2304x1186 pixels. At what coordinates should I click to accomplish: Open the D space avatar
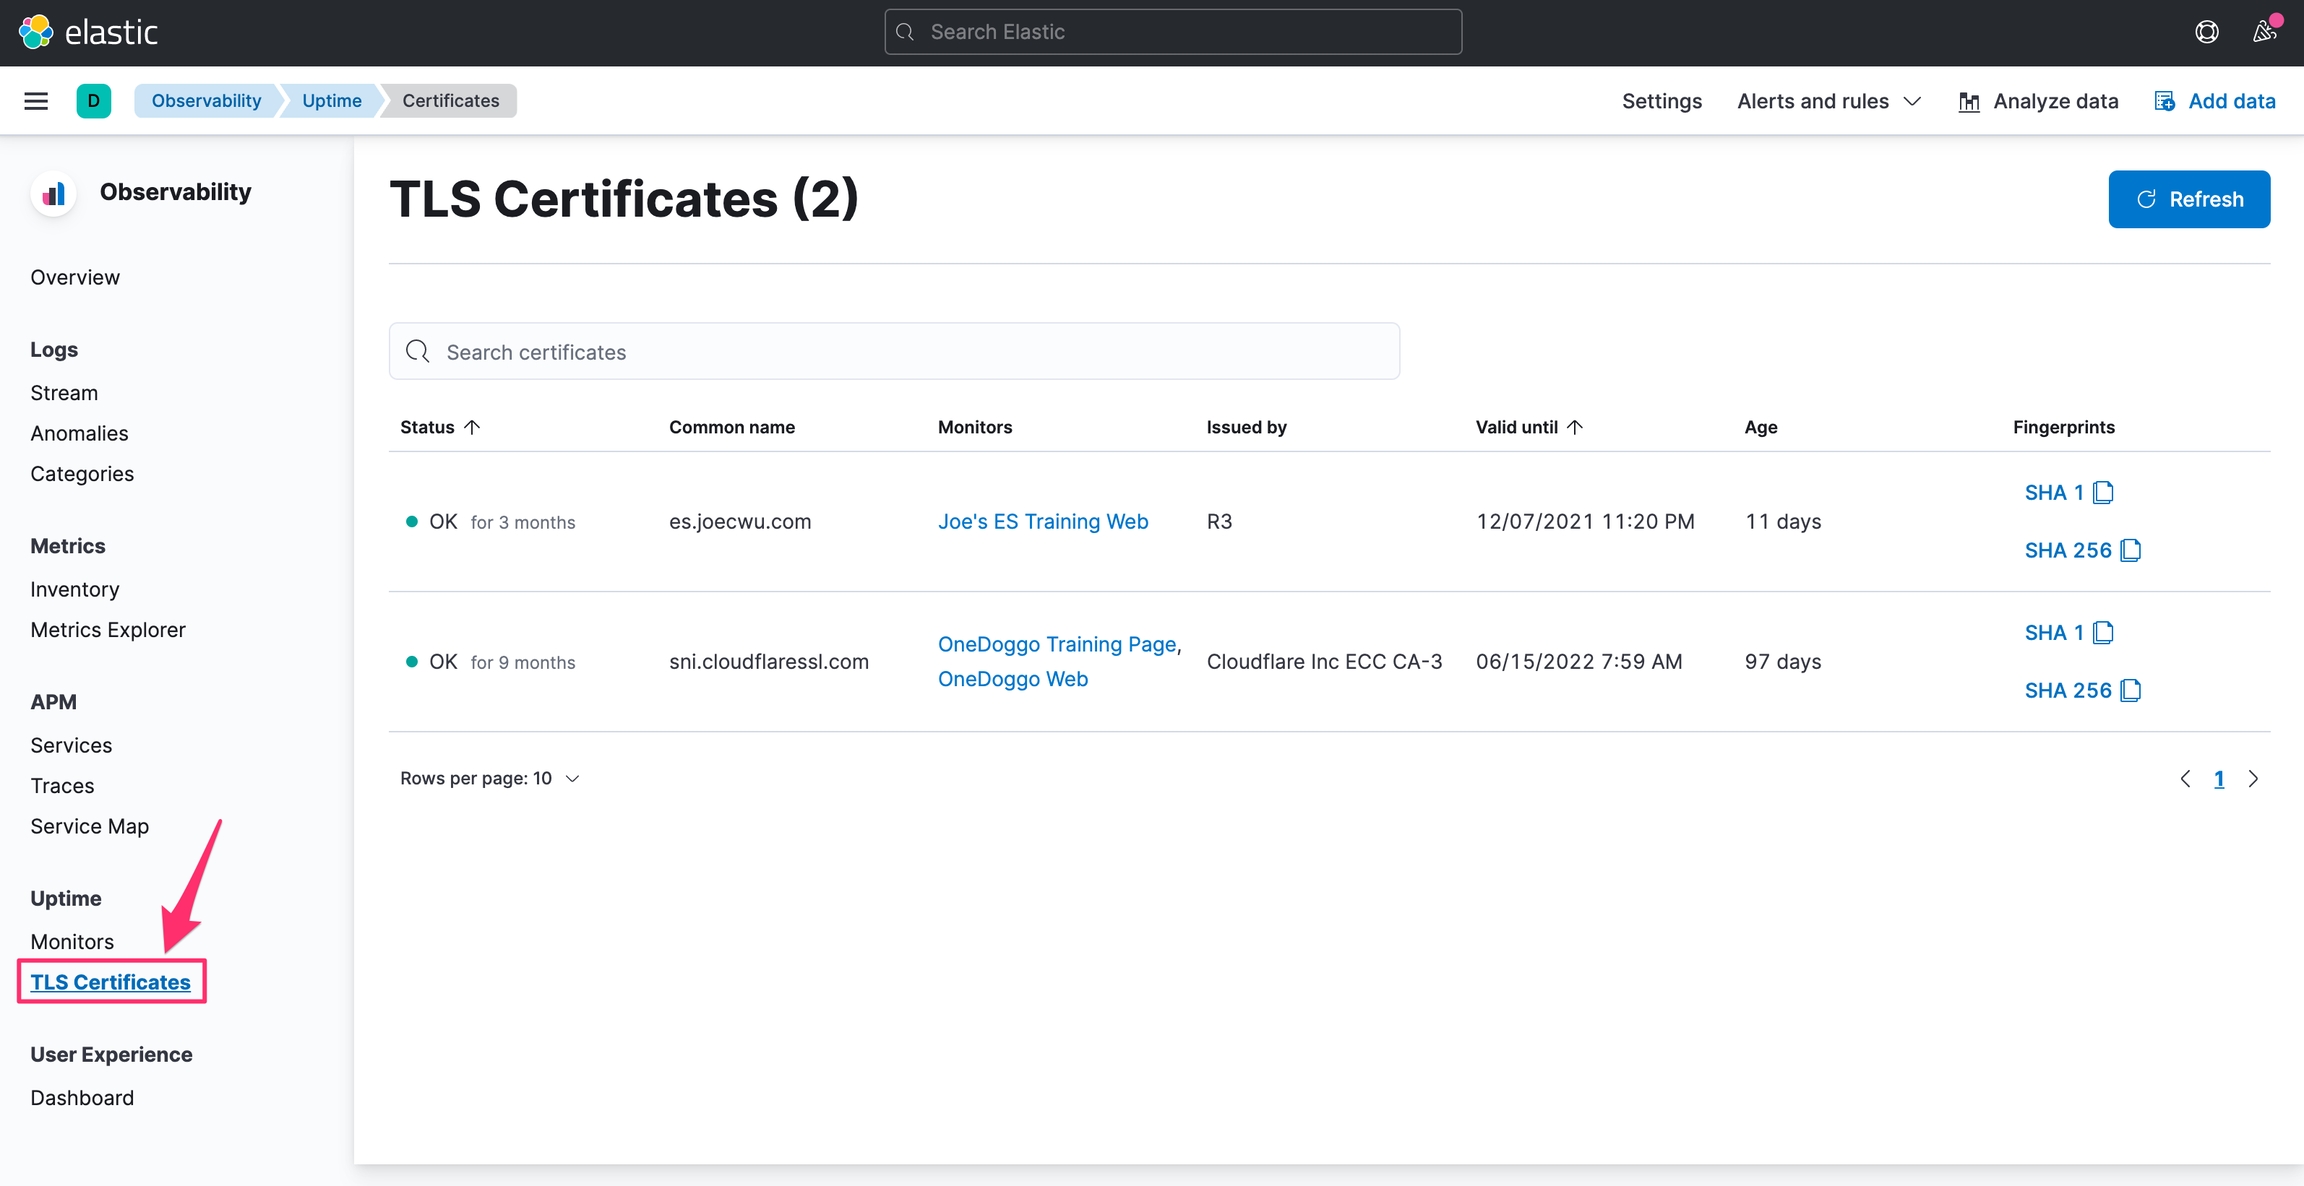click(x=94, y=101)
